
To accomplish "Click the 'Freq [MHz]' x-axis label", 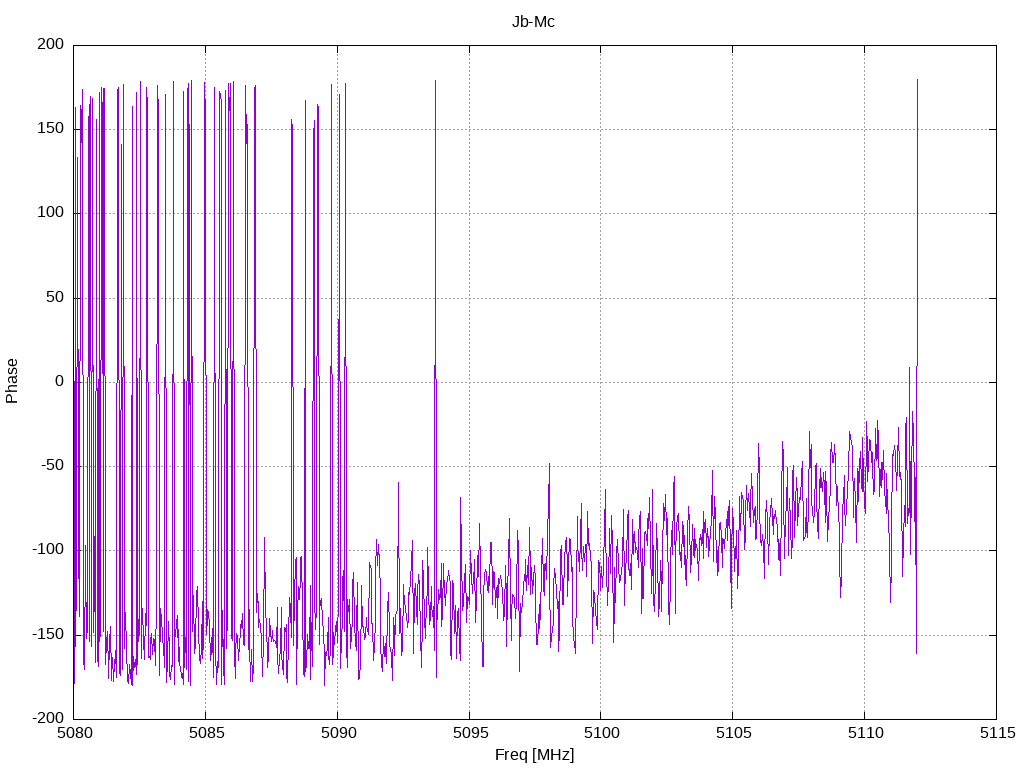I will click(x=534, y=755).
